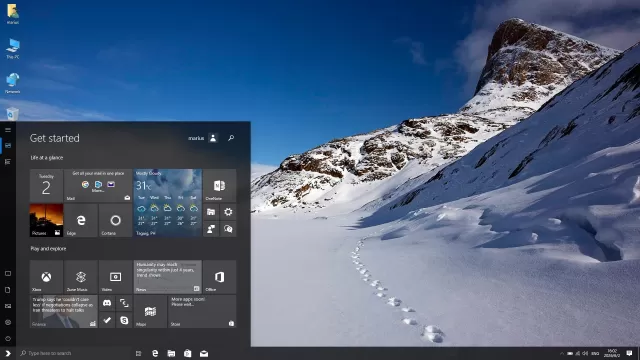Click the tablet-mode icon in Start sidebar

coord(8,273)
